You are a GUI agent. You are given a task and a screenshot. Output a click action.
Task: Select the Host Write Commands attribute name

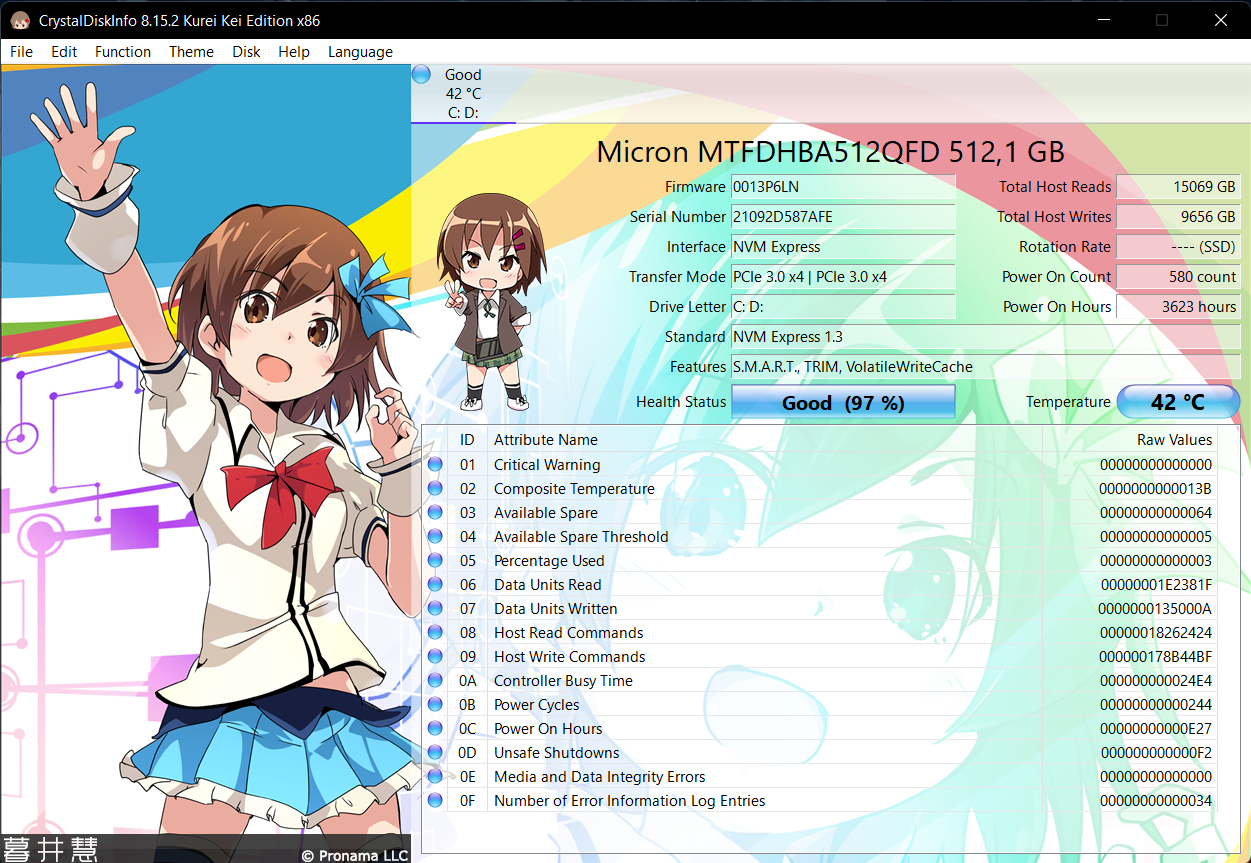[570, 657]
